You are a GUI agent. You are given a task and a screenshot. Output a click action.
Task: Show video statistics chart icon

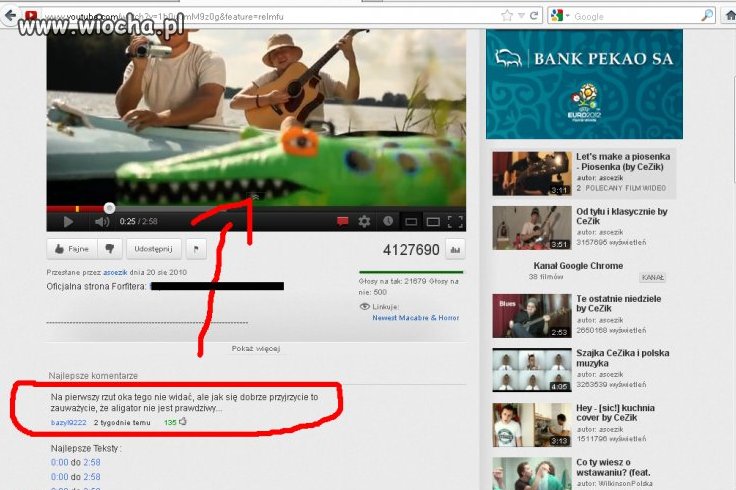pos(455,250)
